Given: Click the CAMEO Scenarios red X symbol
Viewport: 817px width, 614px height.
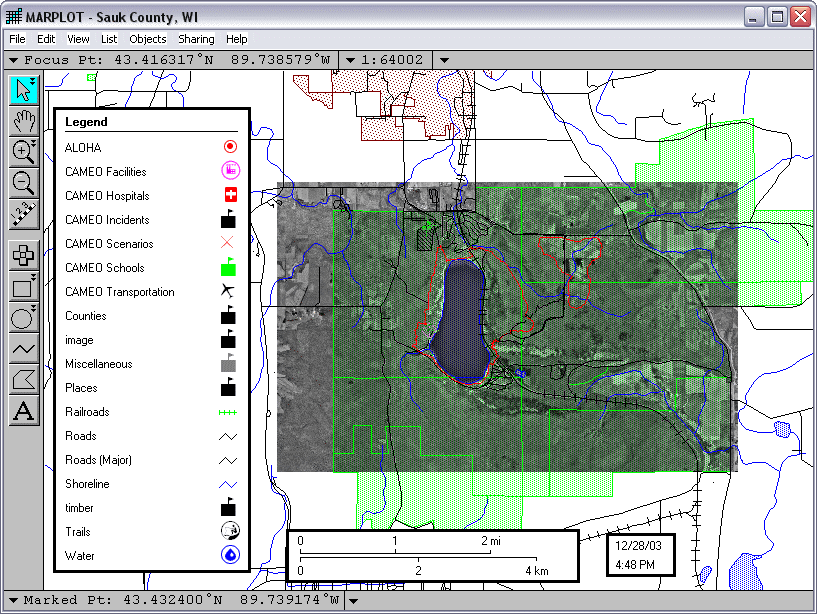Looking at the screenshot, I should [x=227, y=242].
